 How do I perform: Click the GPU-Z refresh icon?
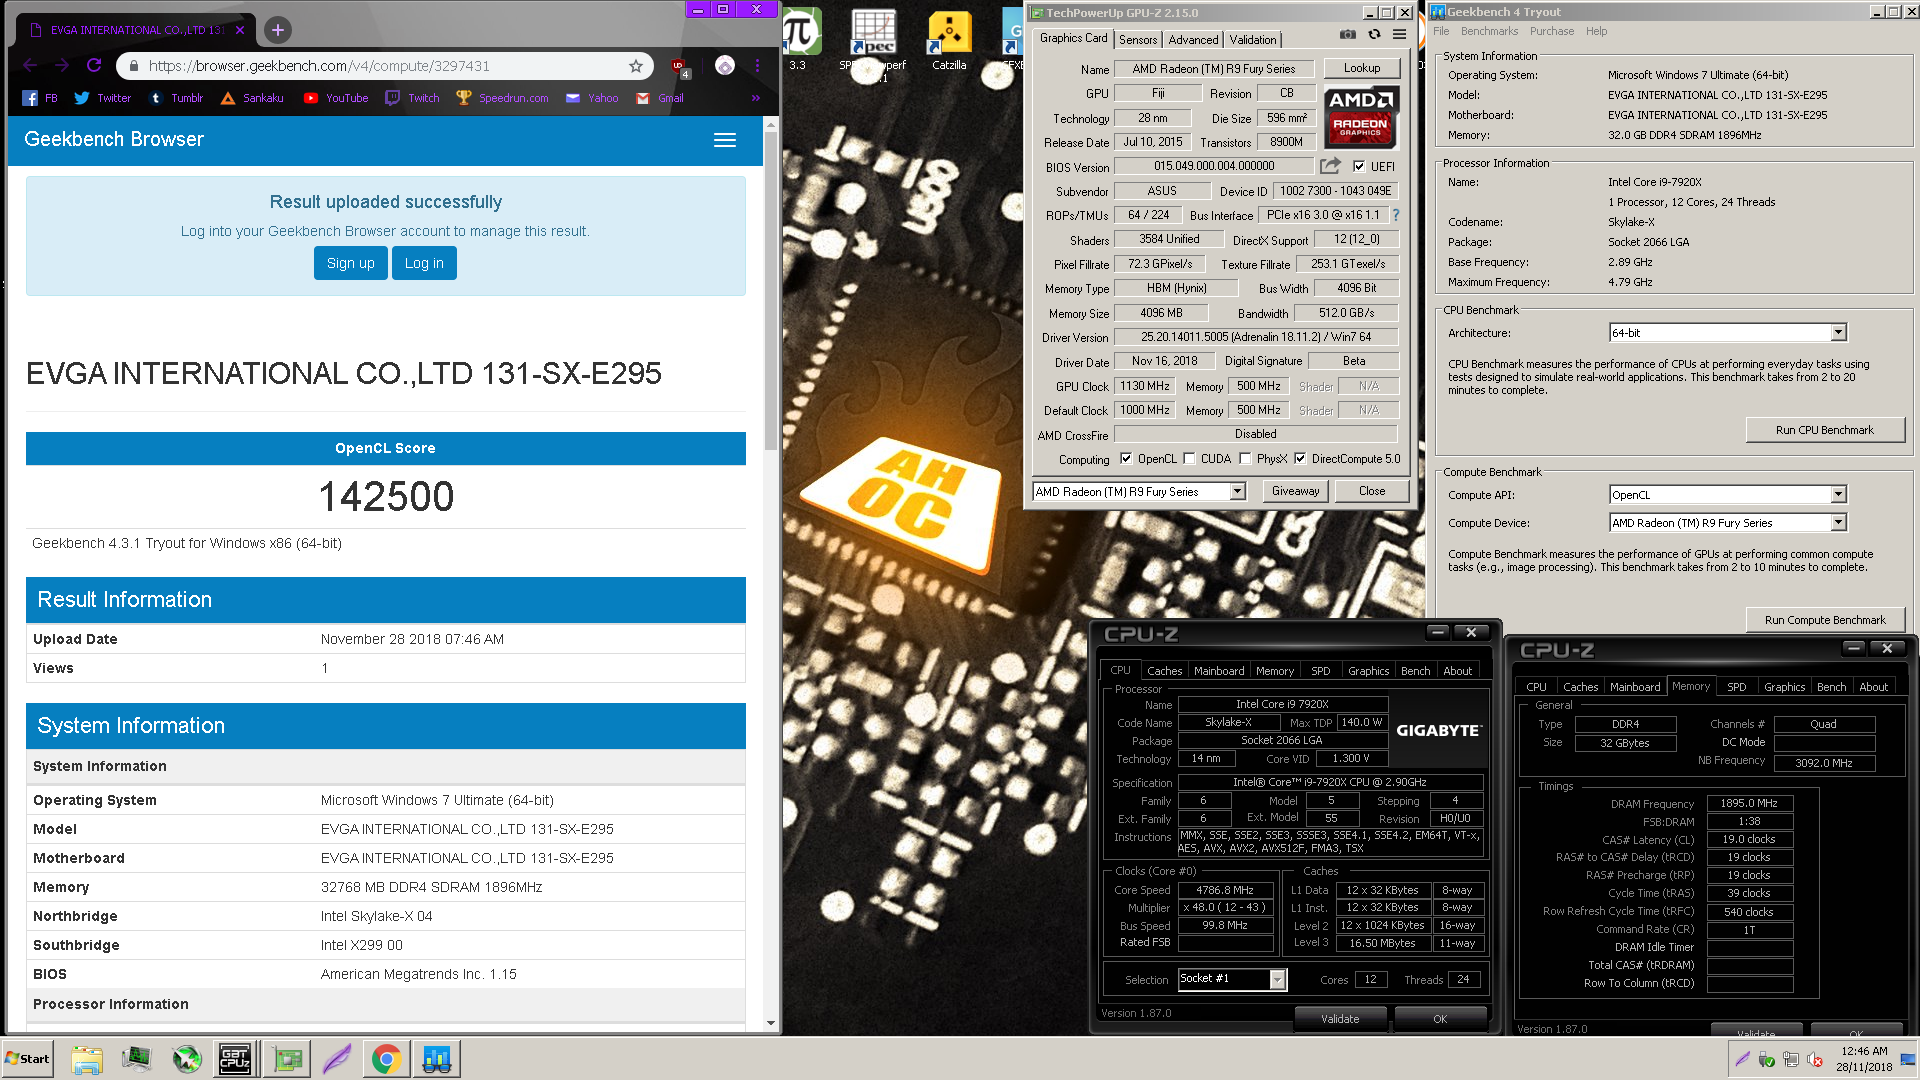tap(1374, 35)
